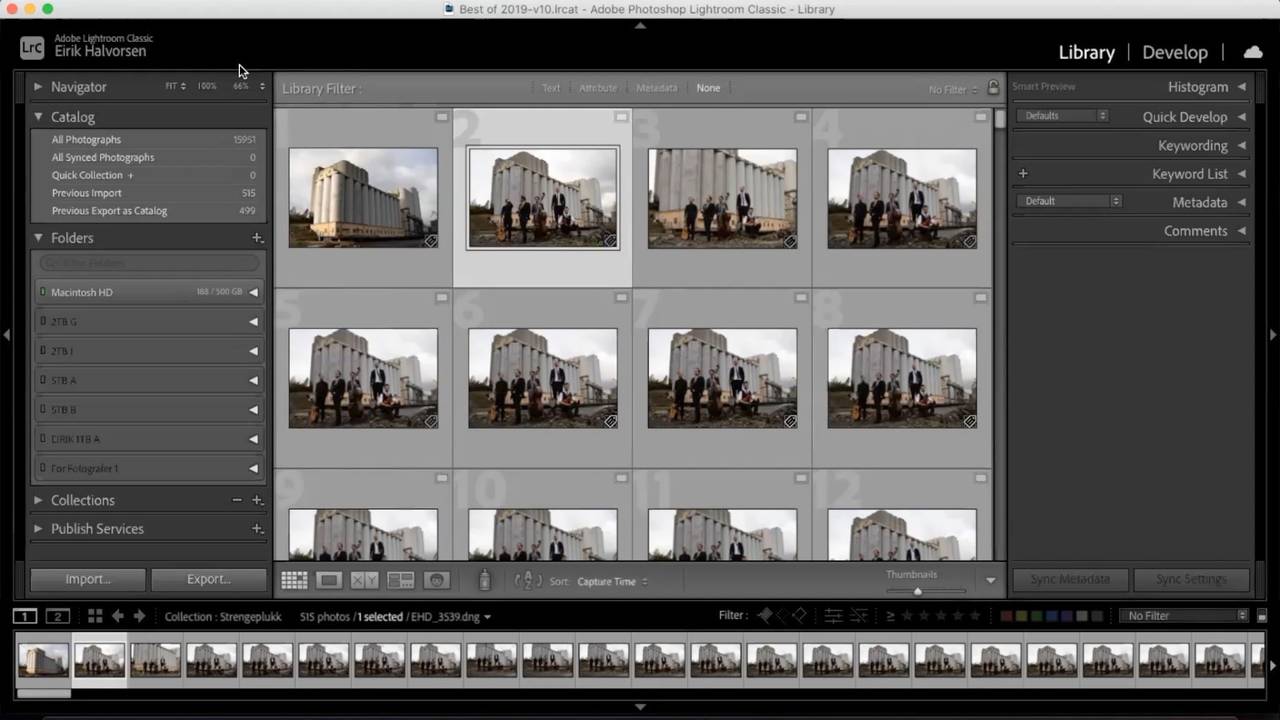Image resolution: width=1280 pixels, height=720 pixels.
Task: Select None in Library Filter bar
Action: click(708, 88)
